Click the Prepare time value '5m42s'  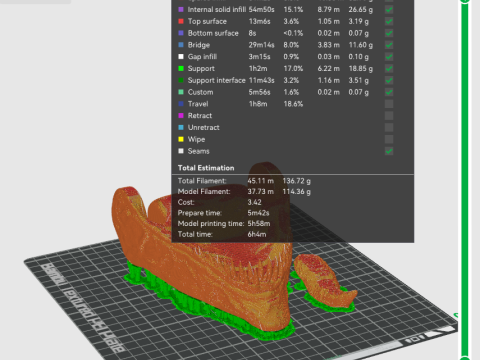click(x=258, y=213)
